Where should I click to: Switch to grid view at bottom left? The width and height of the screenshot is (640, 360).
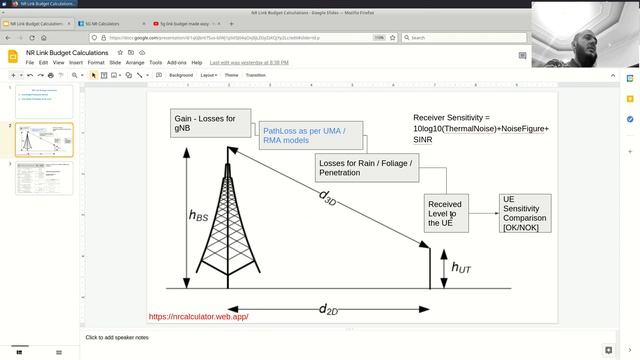(x=59, y=352)
